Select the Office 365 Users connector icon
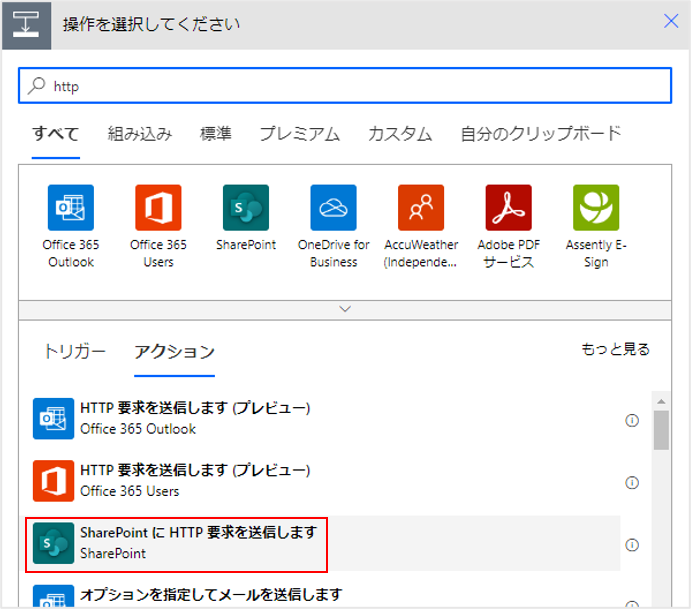 (x=158, y=208)
